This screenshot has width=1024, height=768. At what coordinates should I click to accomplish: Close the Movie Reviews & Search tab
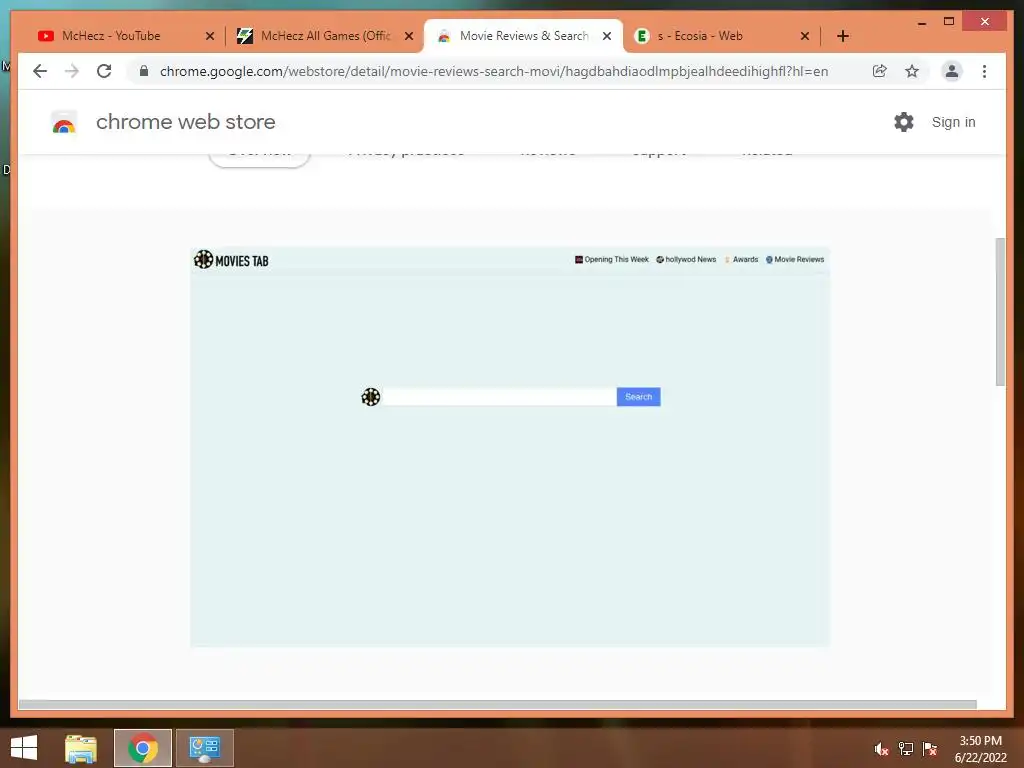coord(607,36)
